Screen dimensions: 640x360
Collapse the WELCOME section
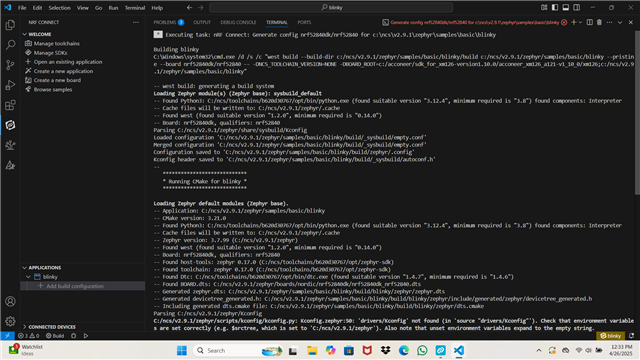[x=40, y=34]
